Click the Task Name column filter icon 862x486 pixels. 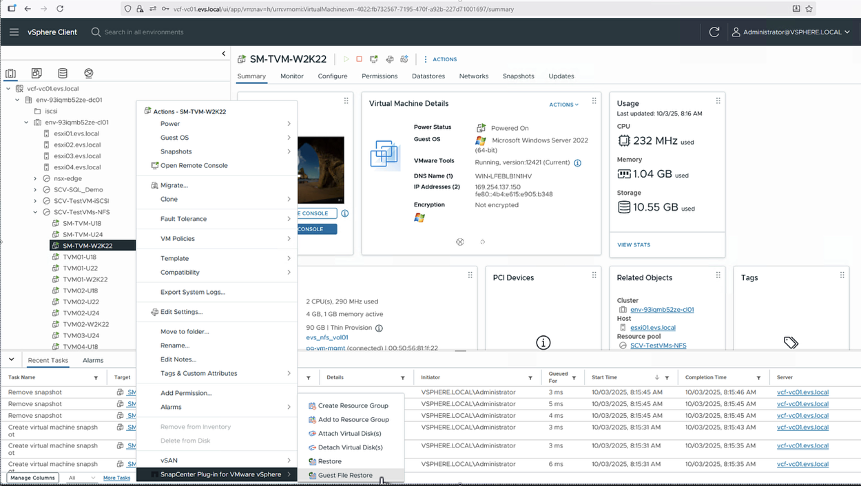(x=96, y=378)
